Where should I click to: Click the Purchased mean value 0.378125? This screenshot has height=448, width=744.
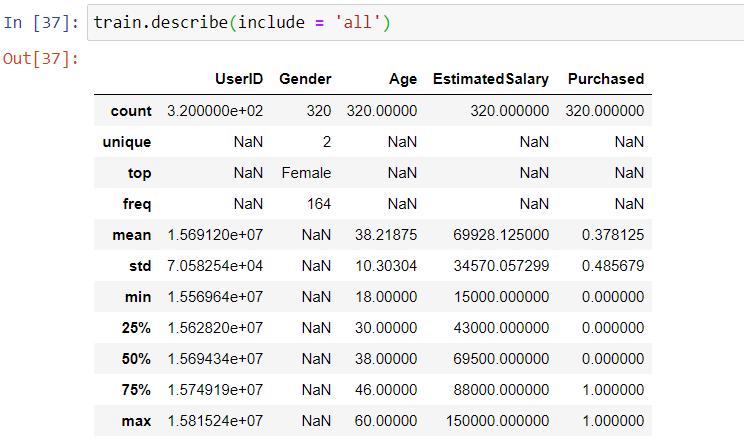click(606, 235)
